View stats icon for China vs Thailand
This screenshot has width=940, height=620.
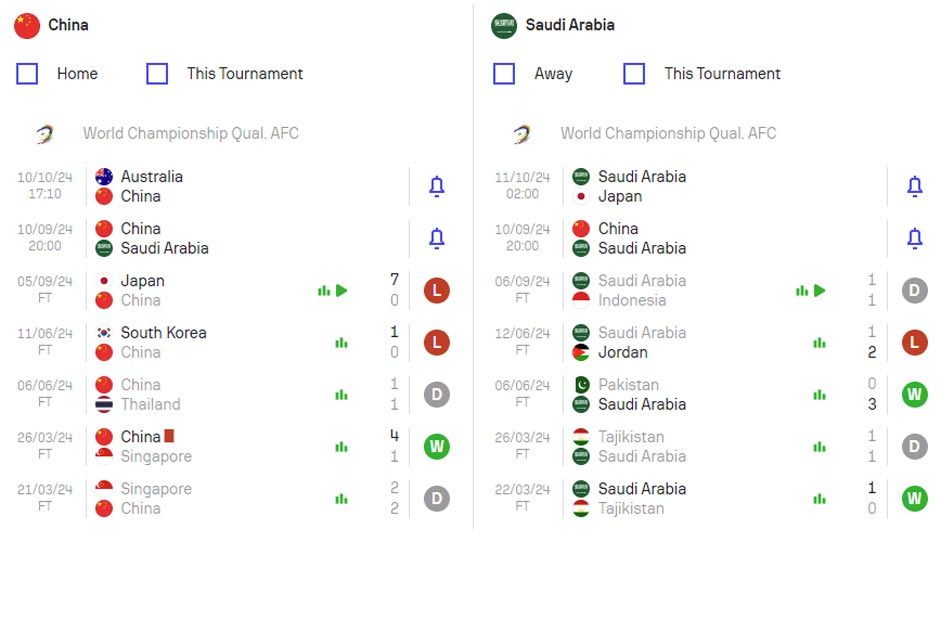341,395
